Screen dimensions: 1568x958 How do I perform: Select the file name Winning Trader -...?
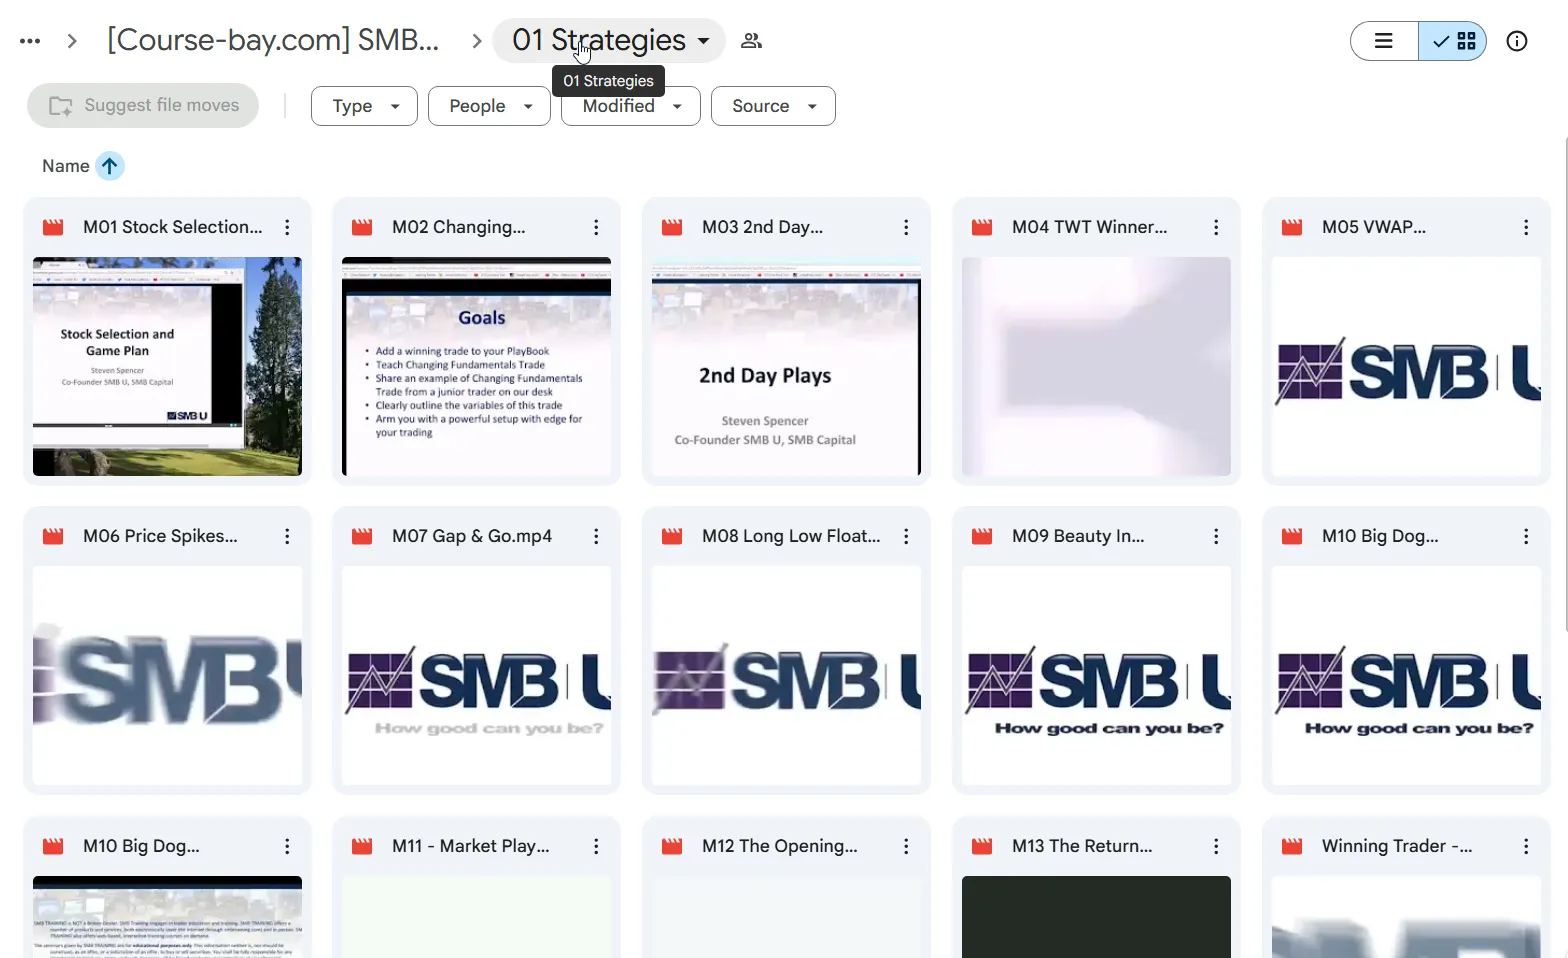(1397, 847)
